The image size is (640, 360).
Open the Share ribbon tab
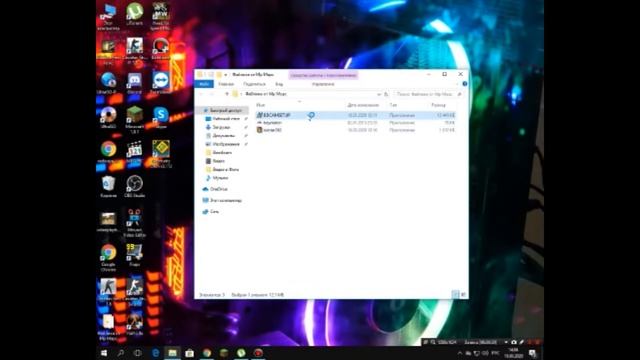coord(254,84)
